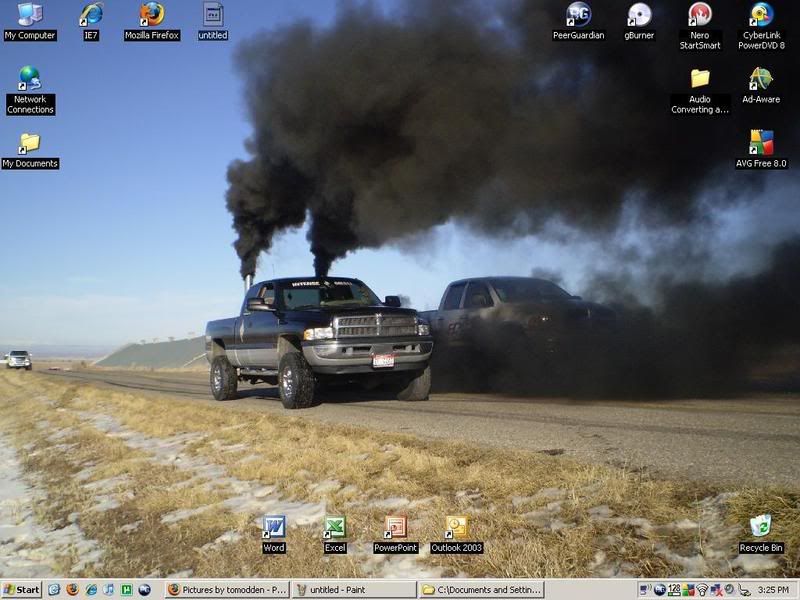Click the system clock showing 3:25 PM

click(x=772, y=590)
